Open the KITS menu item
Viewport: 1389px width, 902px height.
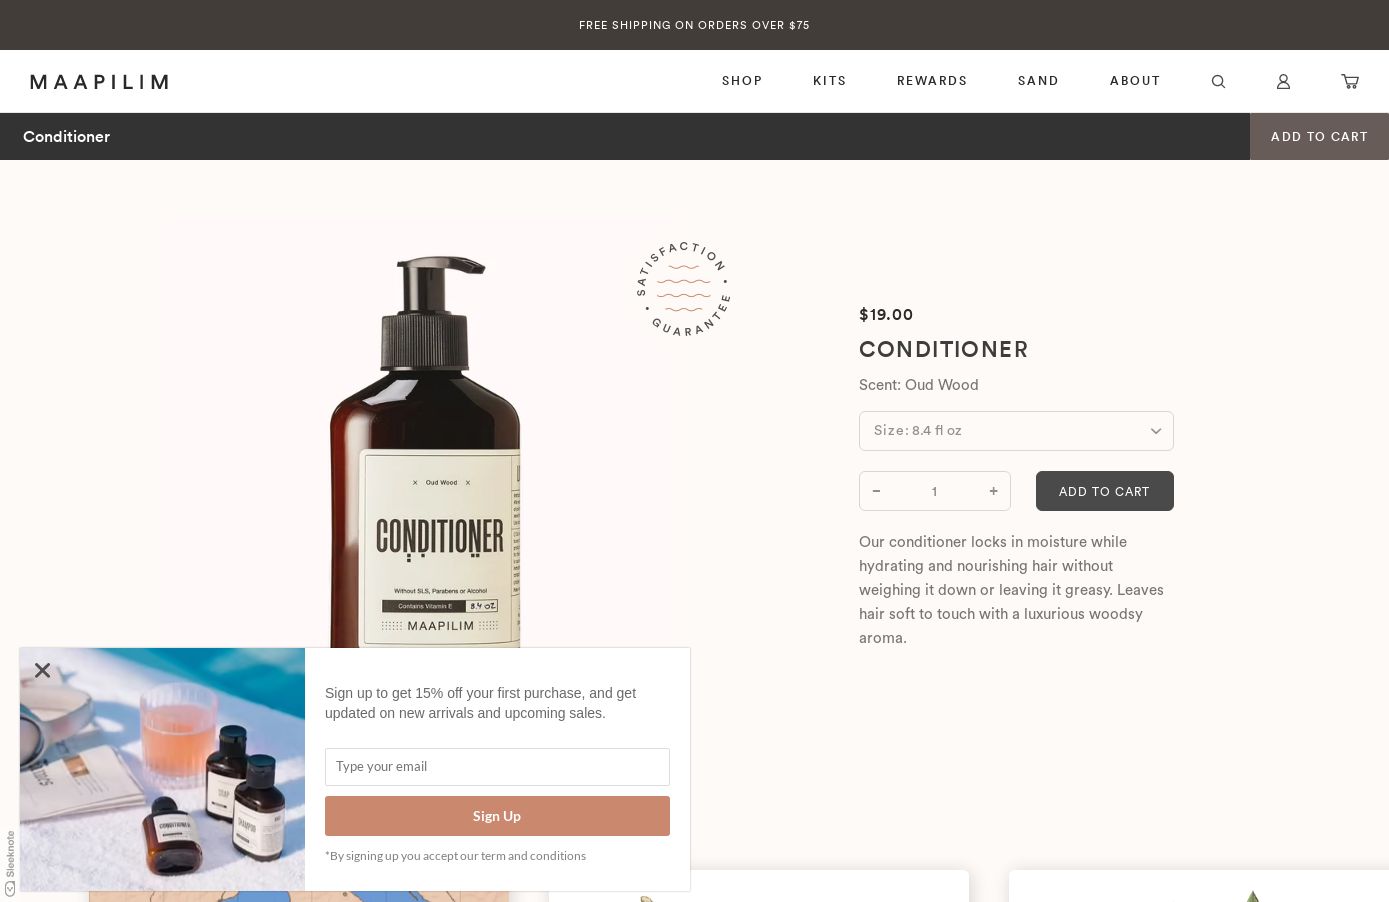pos(830,81)
